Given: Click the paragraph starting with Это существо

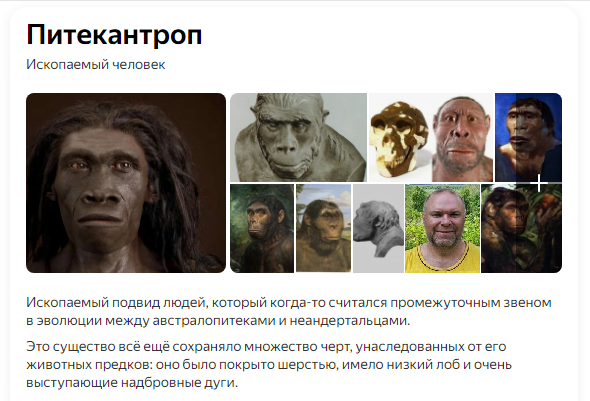Looking at the screenshot, I should pyautogui.click(x=269, y=365).
